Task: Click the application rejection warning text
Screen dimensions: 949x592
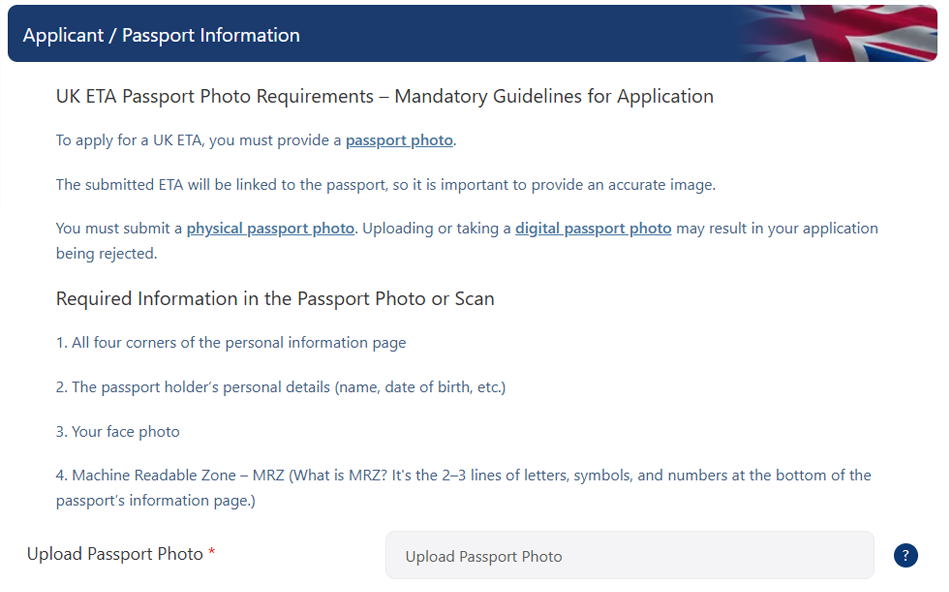Action: click(467, 240)
